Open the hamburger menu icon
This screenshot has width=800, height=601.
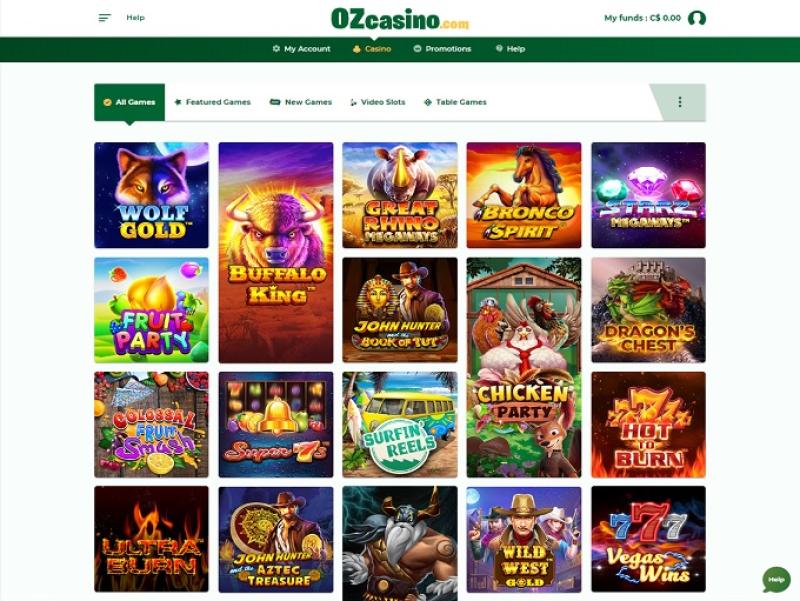pos(104,18)
